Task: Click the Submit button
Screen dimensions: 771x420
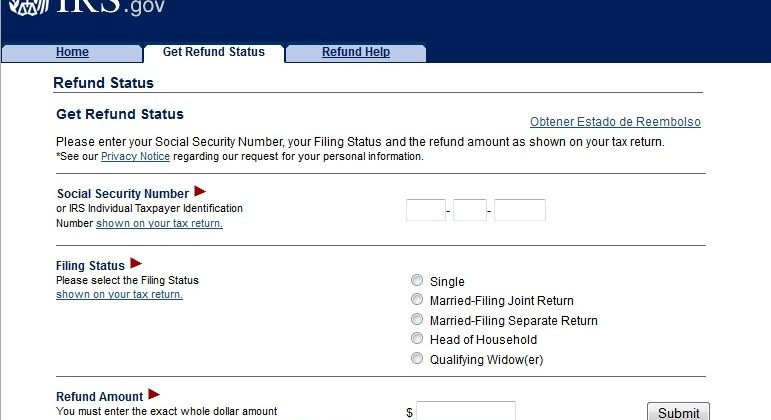Action: coord(678,412)
